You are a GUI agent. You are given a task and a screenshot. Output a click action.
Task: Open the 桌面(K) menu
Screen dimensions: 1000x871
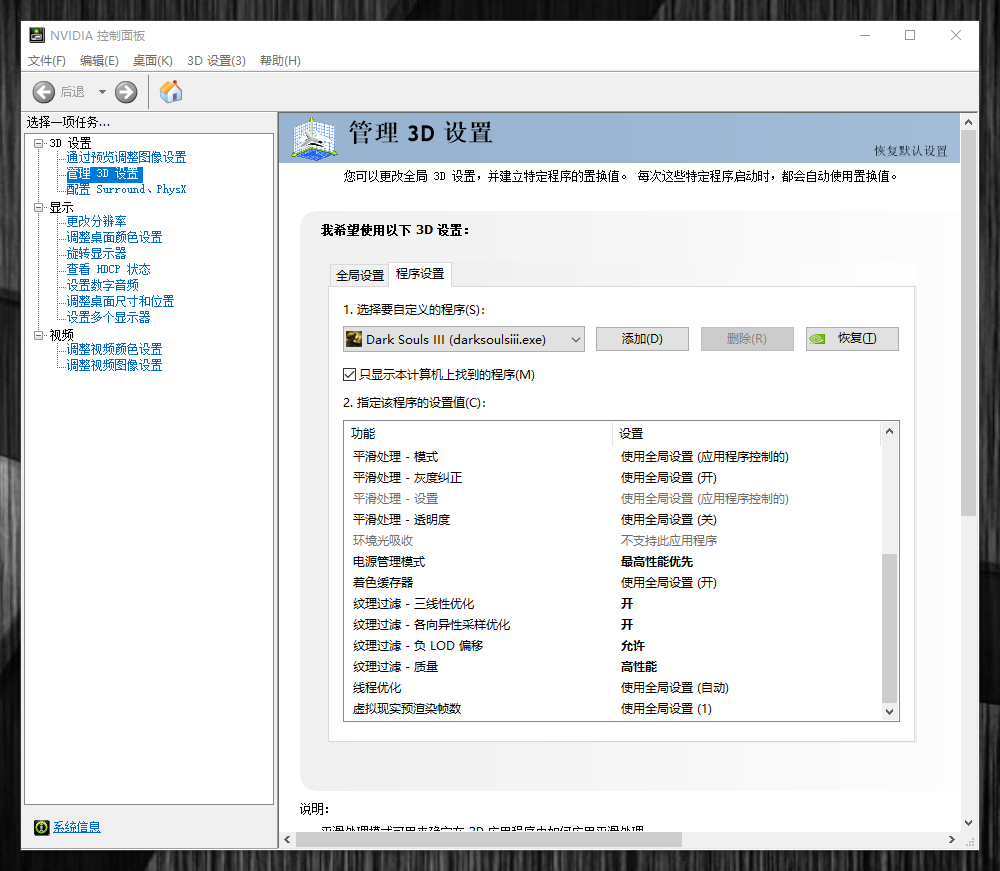point(152,61)
